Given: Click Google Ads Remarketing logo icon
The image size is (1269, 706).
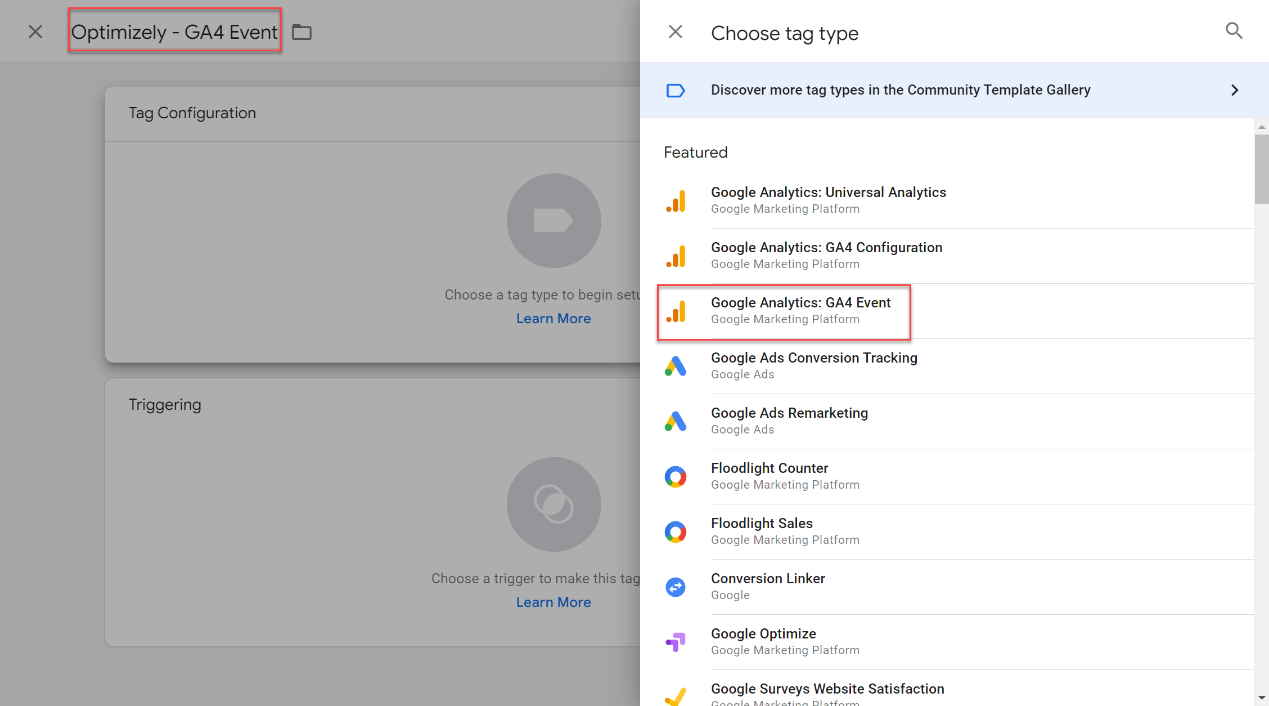Looking at the screenshot, I should point(676,421).
